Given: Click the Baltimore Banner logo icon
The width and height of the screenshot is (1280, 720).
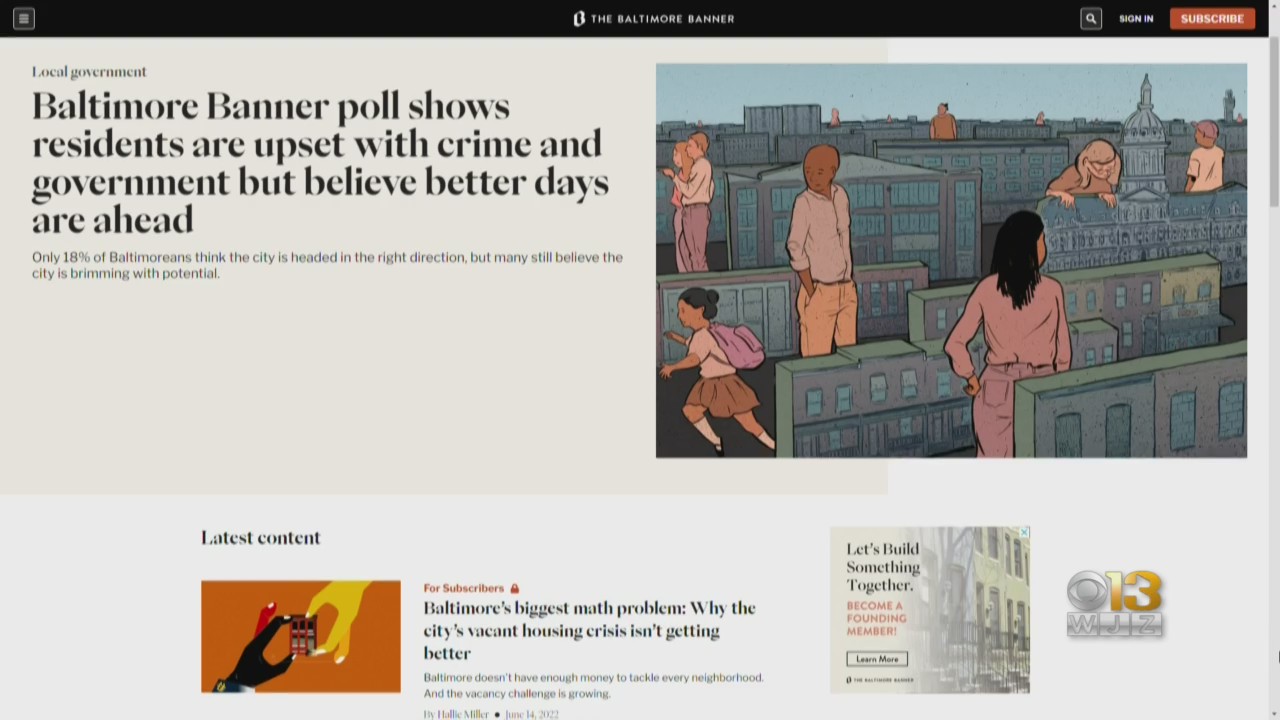Looking at the screenshot, I should (579, 18).
